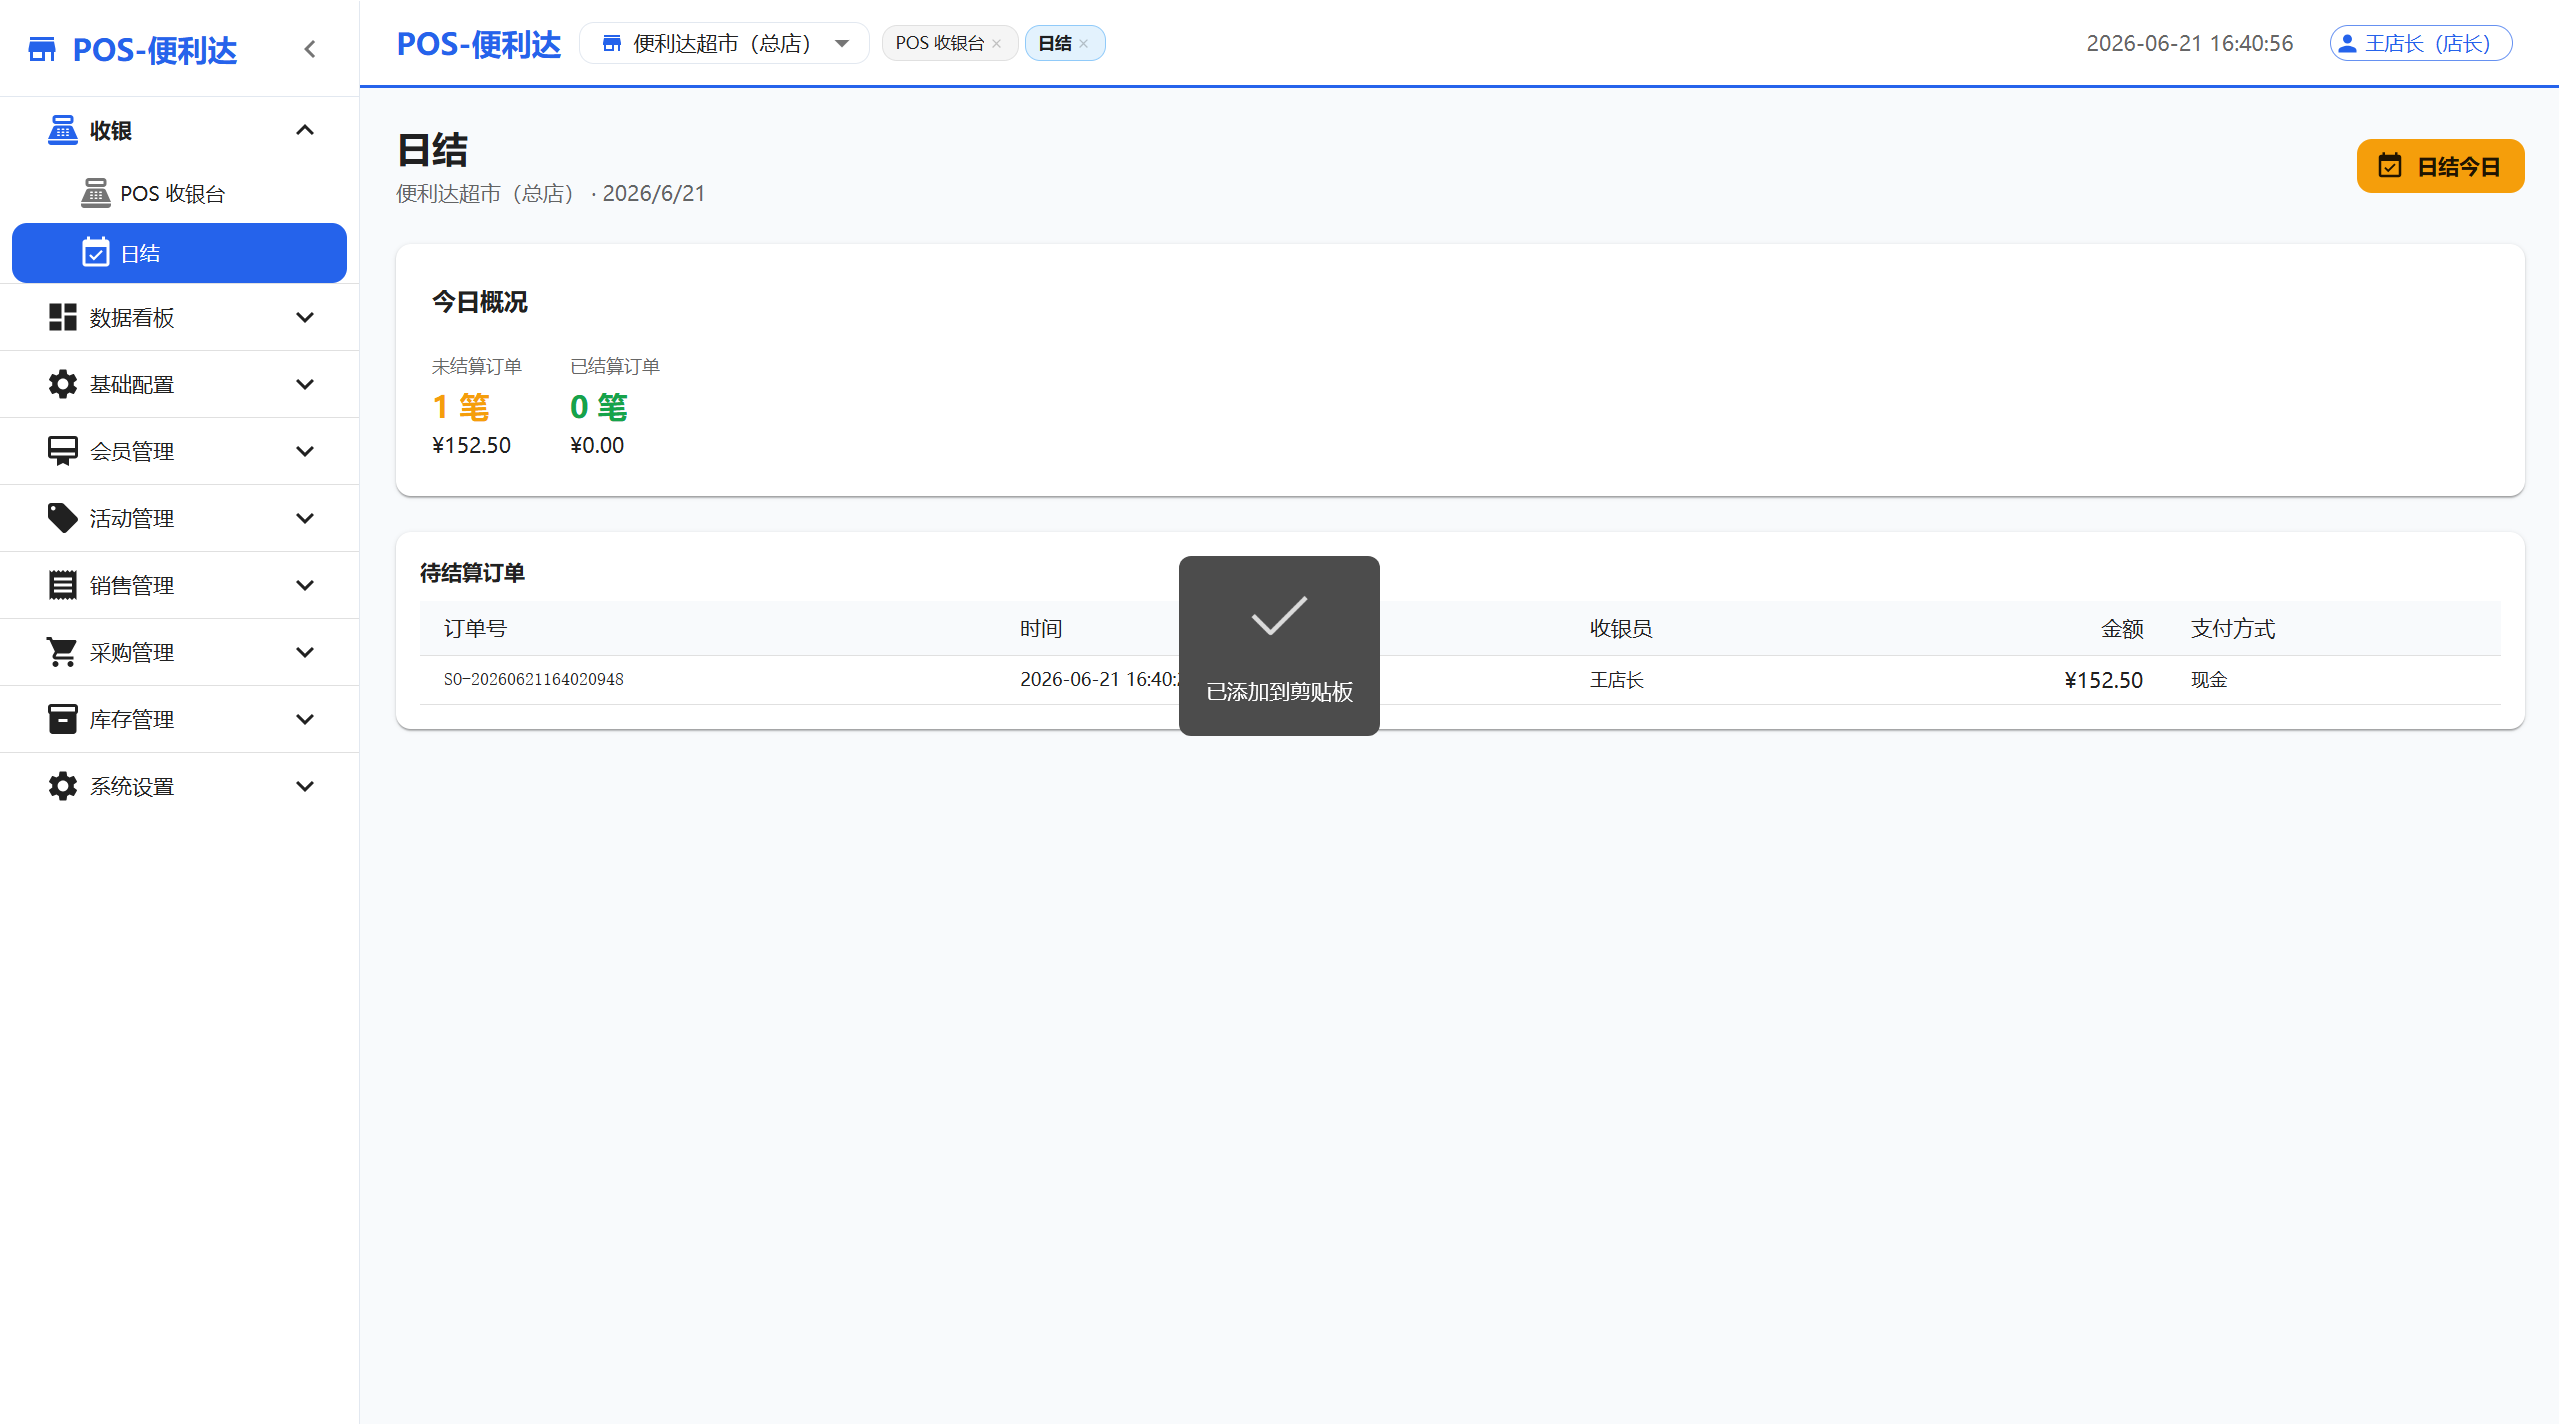This screenshot has width=2559, height=1424.
Task: Select the 日结 tab in the header
Action: [x=1055, y=43]
